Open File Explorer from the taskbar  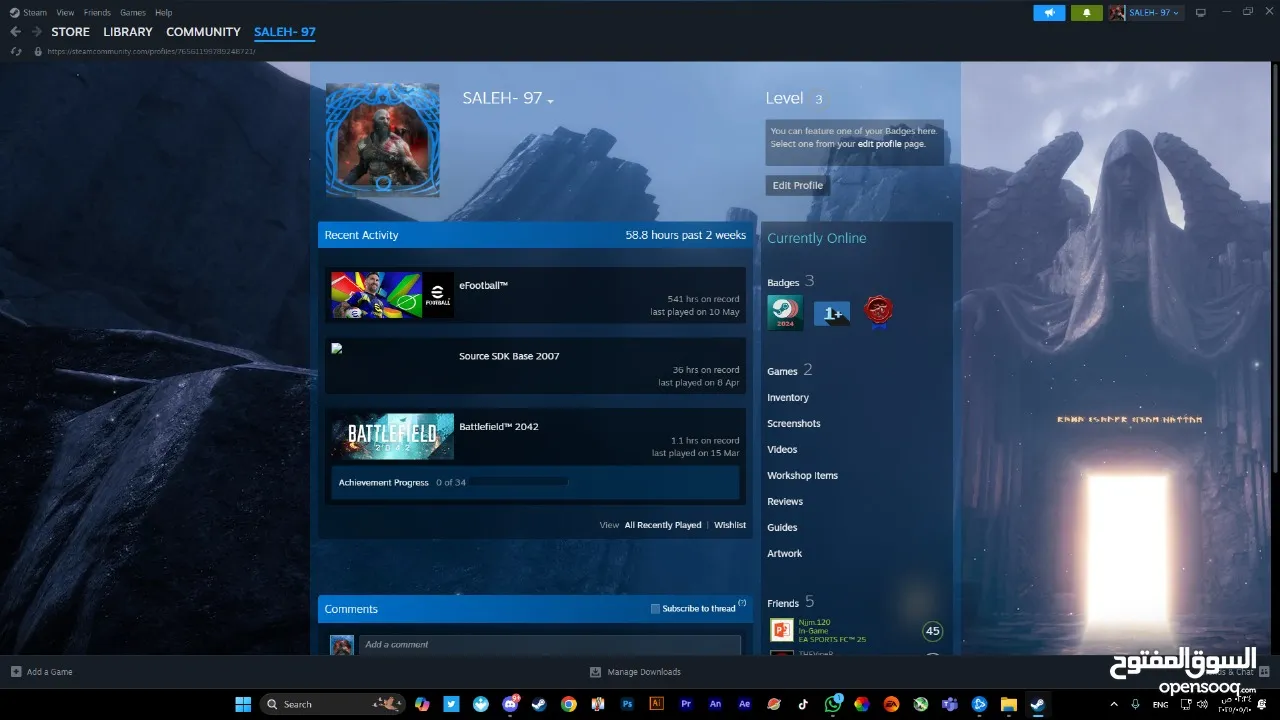(x=1008, y=704)
